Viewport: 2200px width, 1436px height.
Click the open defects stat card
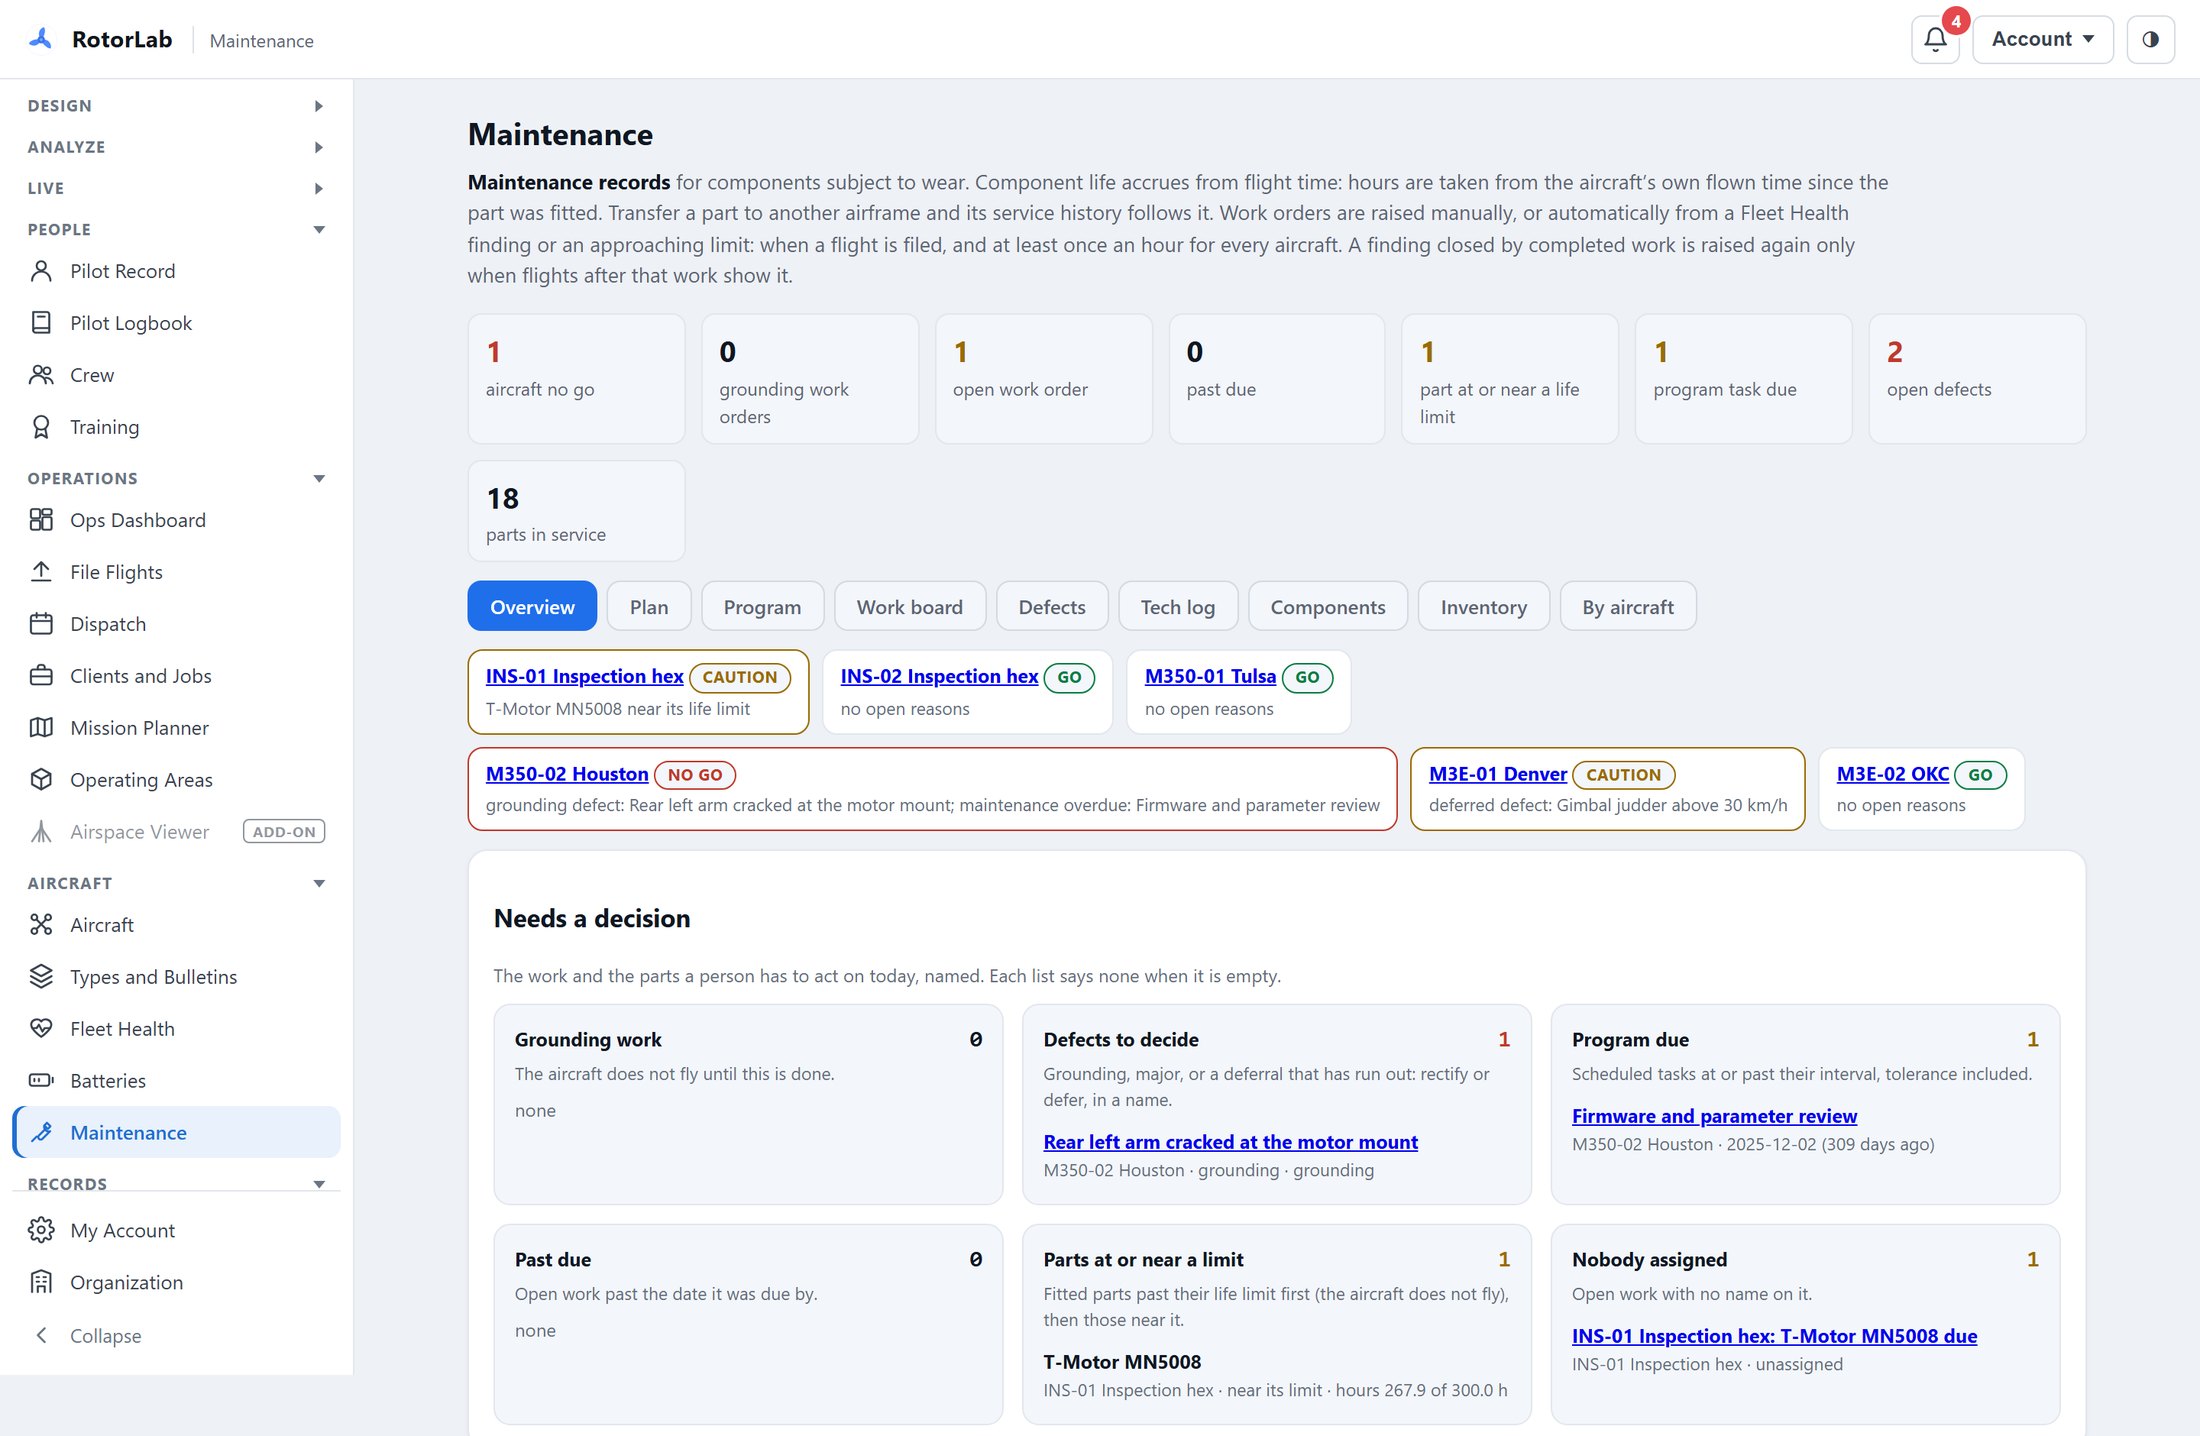point(1977,378)
